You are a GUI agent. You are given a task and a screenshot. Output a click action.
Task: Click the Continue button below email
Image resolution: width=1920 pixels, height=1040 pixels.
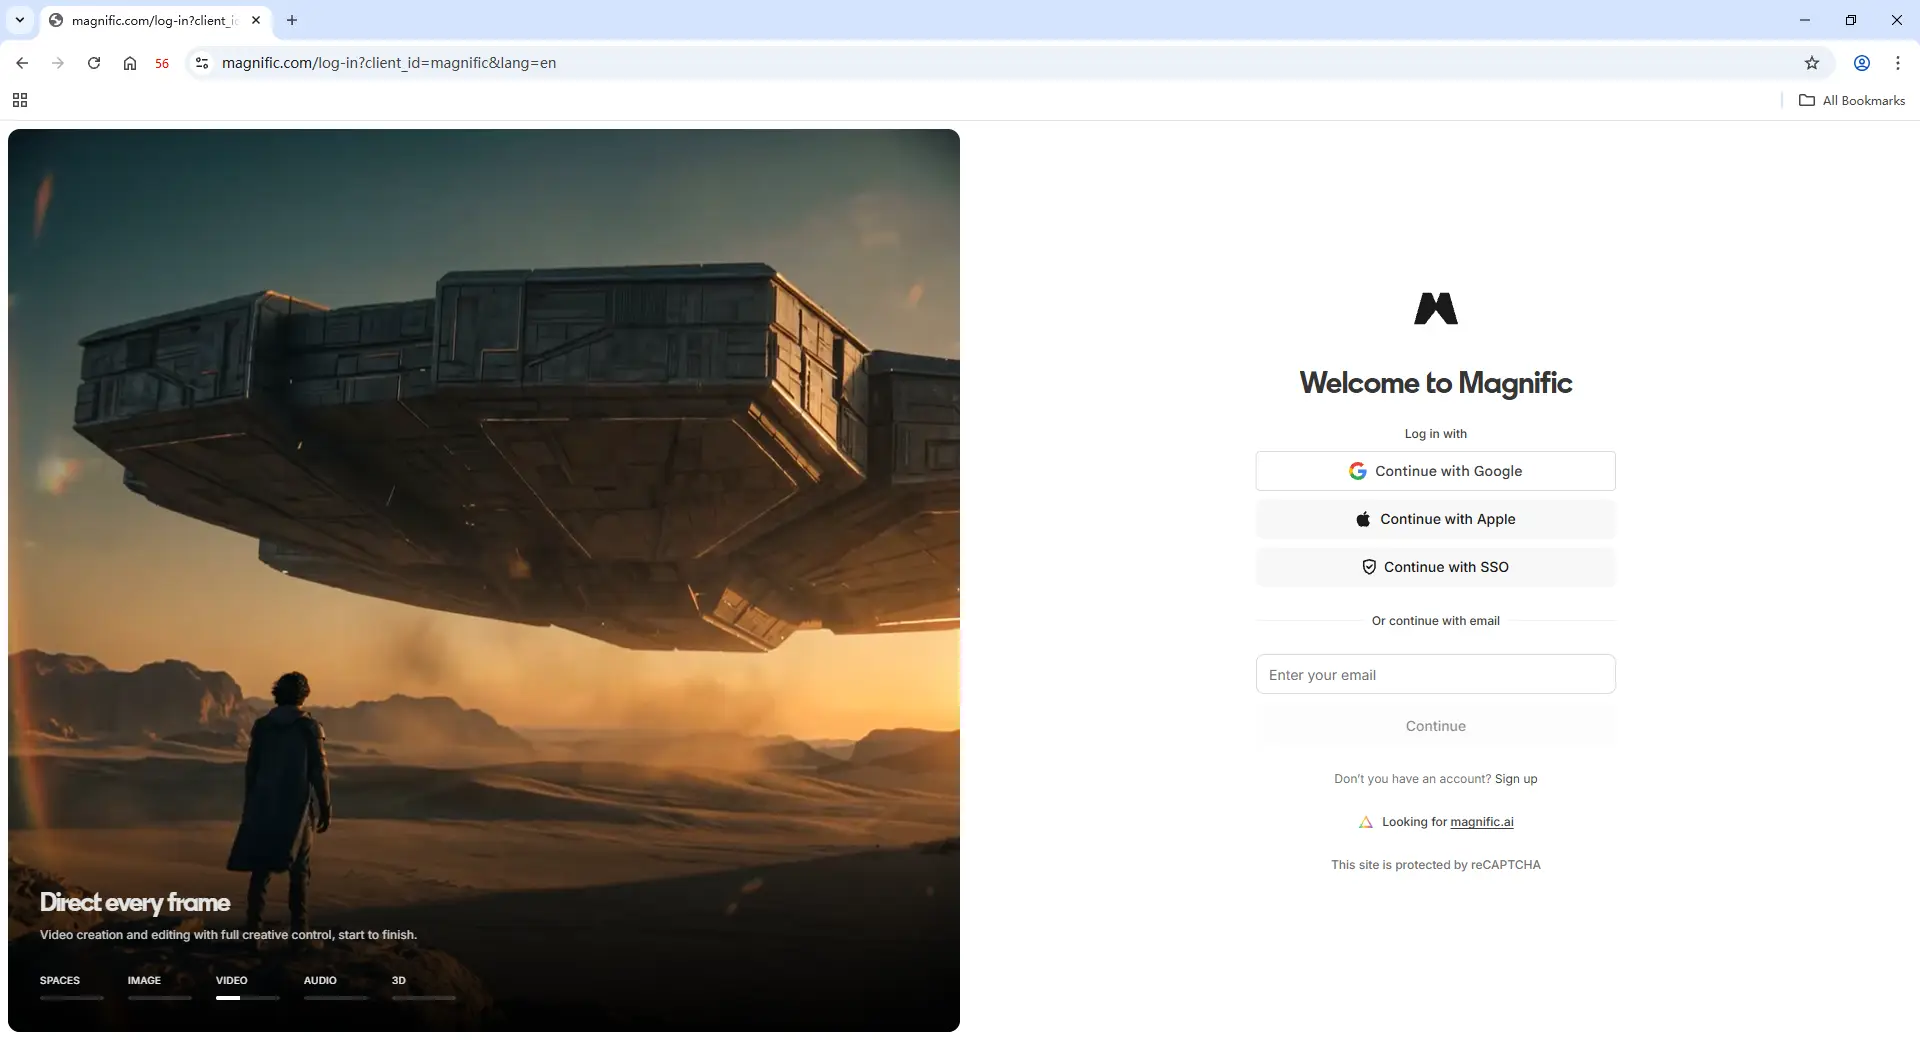pos(1436,726)
